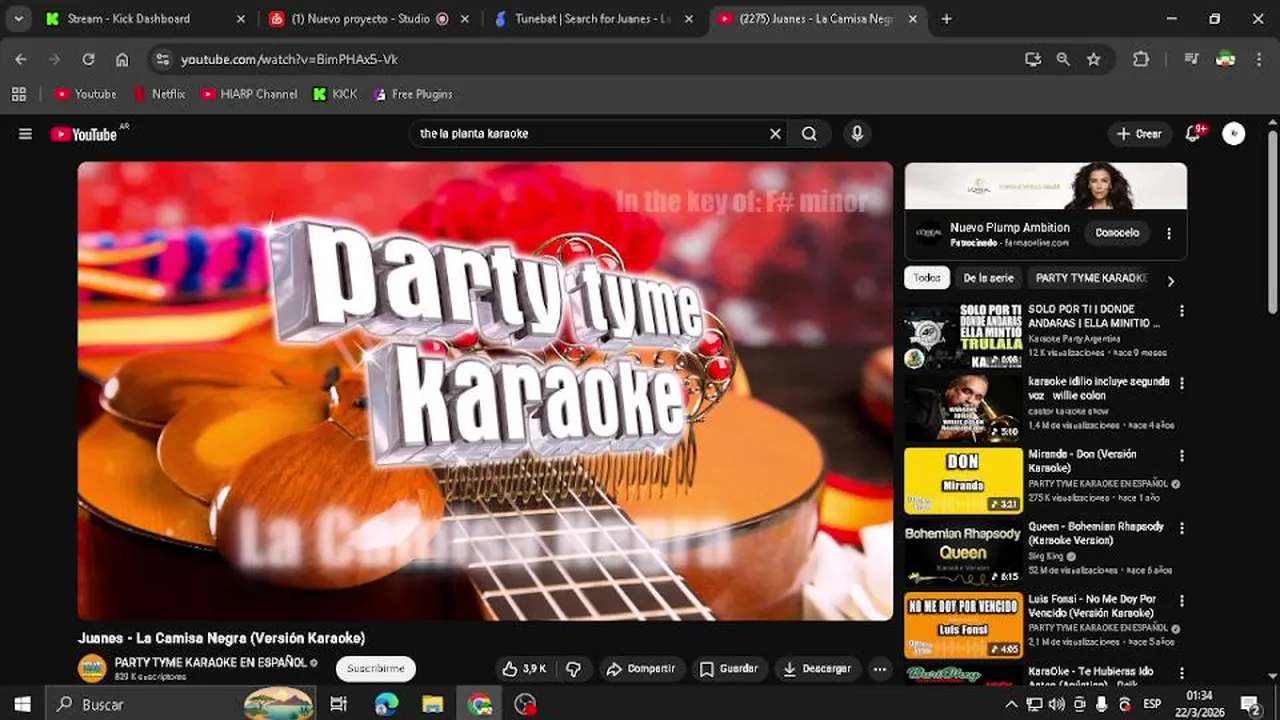This screenshot has width=1280, height=720.
Task: Open the site information icon in address bar
Action: [163, 60]
